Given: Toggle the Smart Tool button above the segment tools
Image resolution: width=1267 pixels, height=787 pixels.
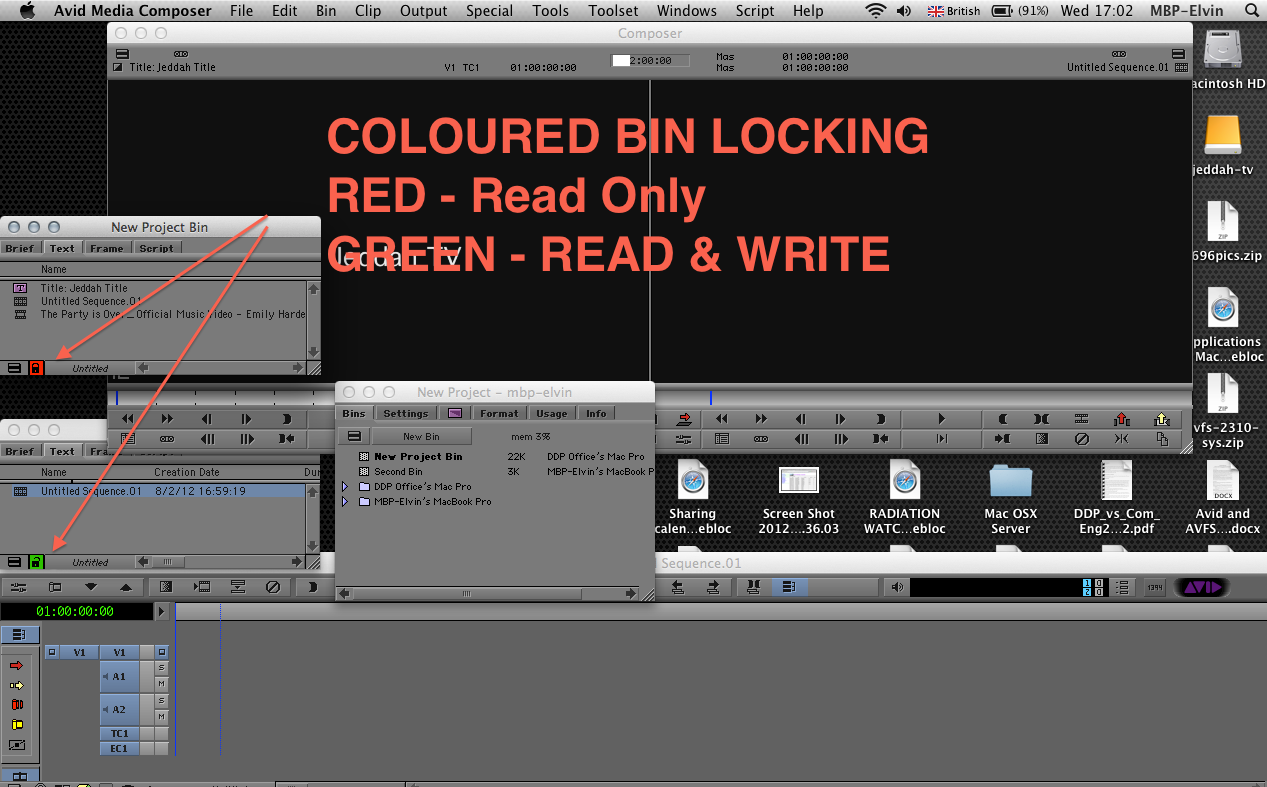Looking at the screenshot, I should 20,634.
